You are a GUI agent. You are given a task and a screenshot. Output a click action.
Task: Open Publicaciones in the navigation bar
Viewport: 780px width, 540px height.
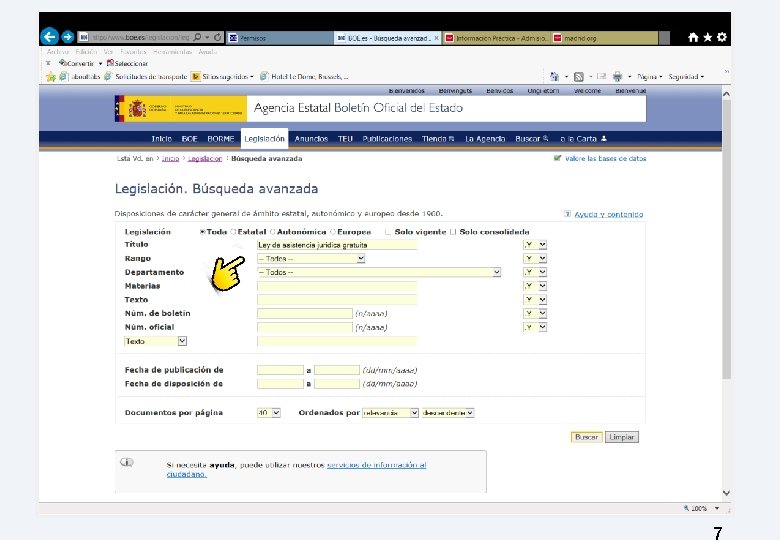387,139
